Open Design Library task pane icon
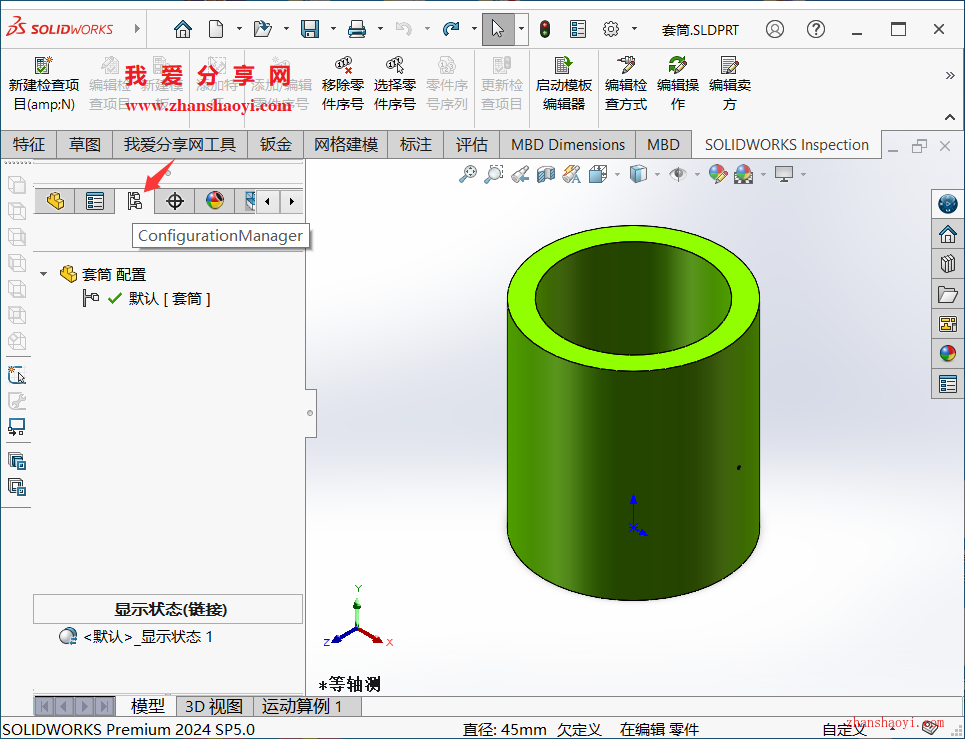The width and height of the screenshot is (965, 739). click(948, 263)
